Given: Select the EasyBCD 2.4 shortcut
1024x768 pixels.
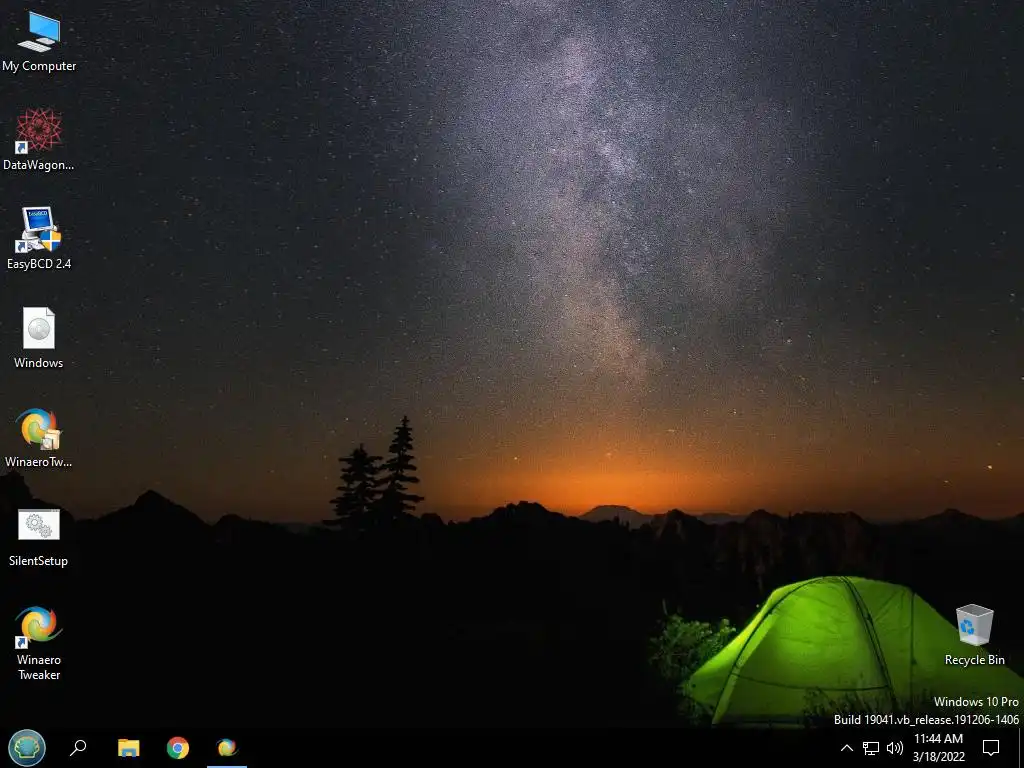Looking at the screenshot, I should point(39,238).
